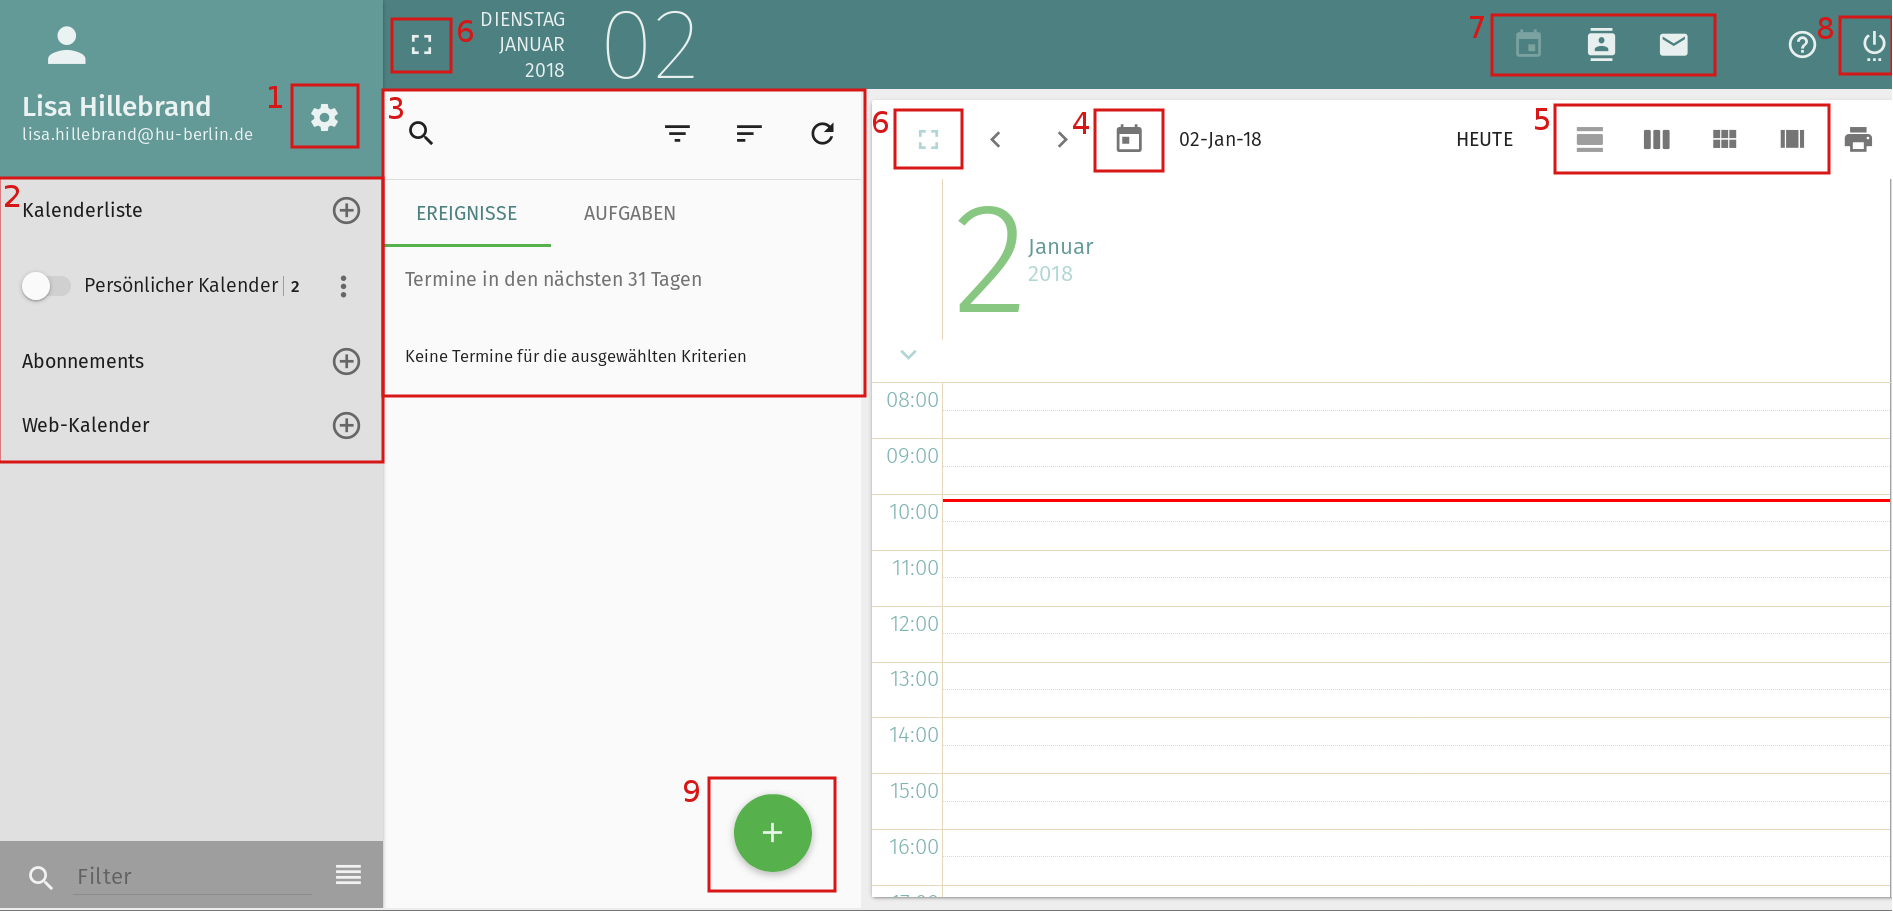
Task: Expand the all-day section chevron
Action: tap(908, 355)
